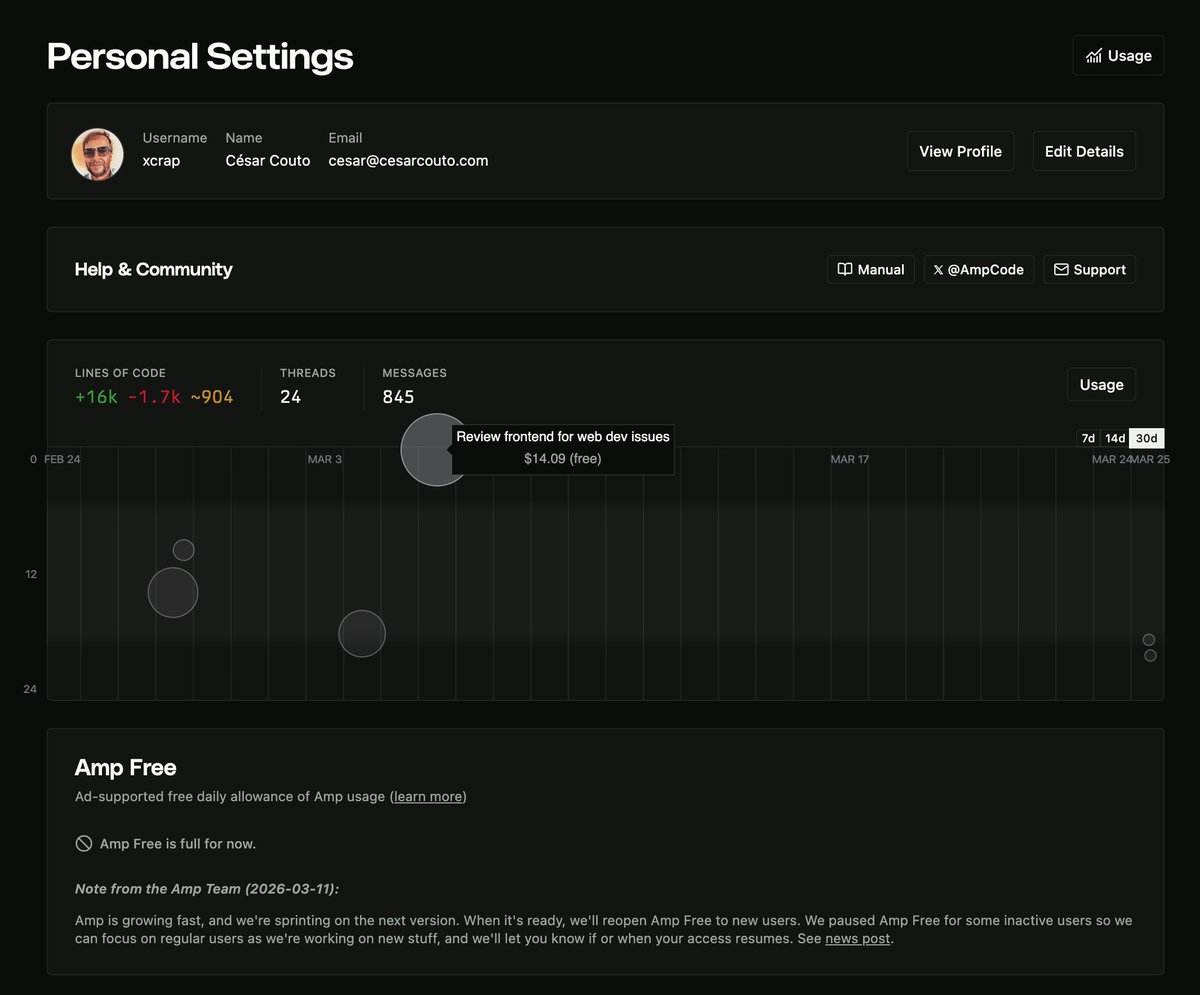Click the tooltip text 'Review frontend for web dev issues'
This screenshot has height=995, width=1200.
click(563, 437)
